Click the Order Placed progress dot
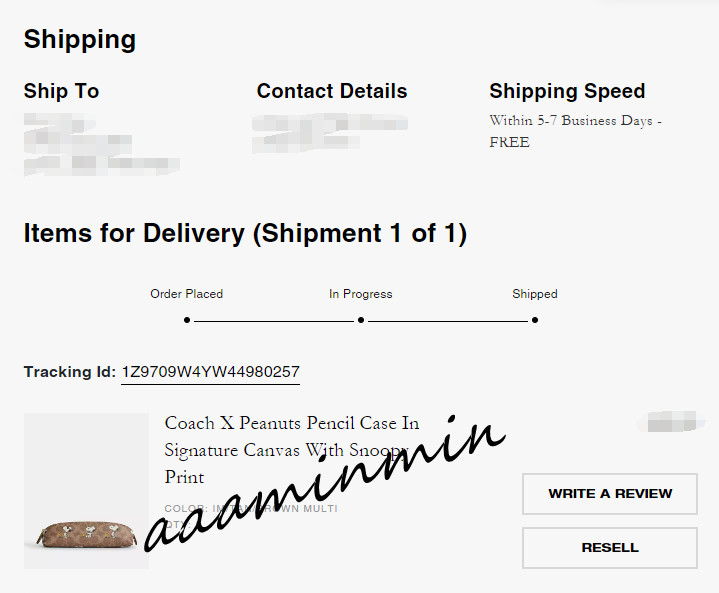The image size is (719, 593). pos(187,321)
